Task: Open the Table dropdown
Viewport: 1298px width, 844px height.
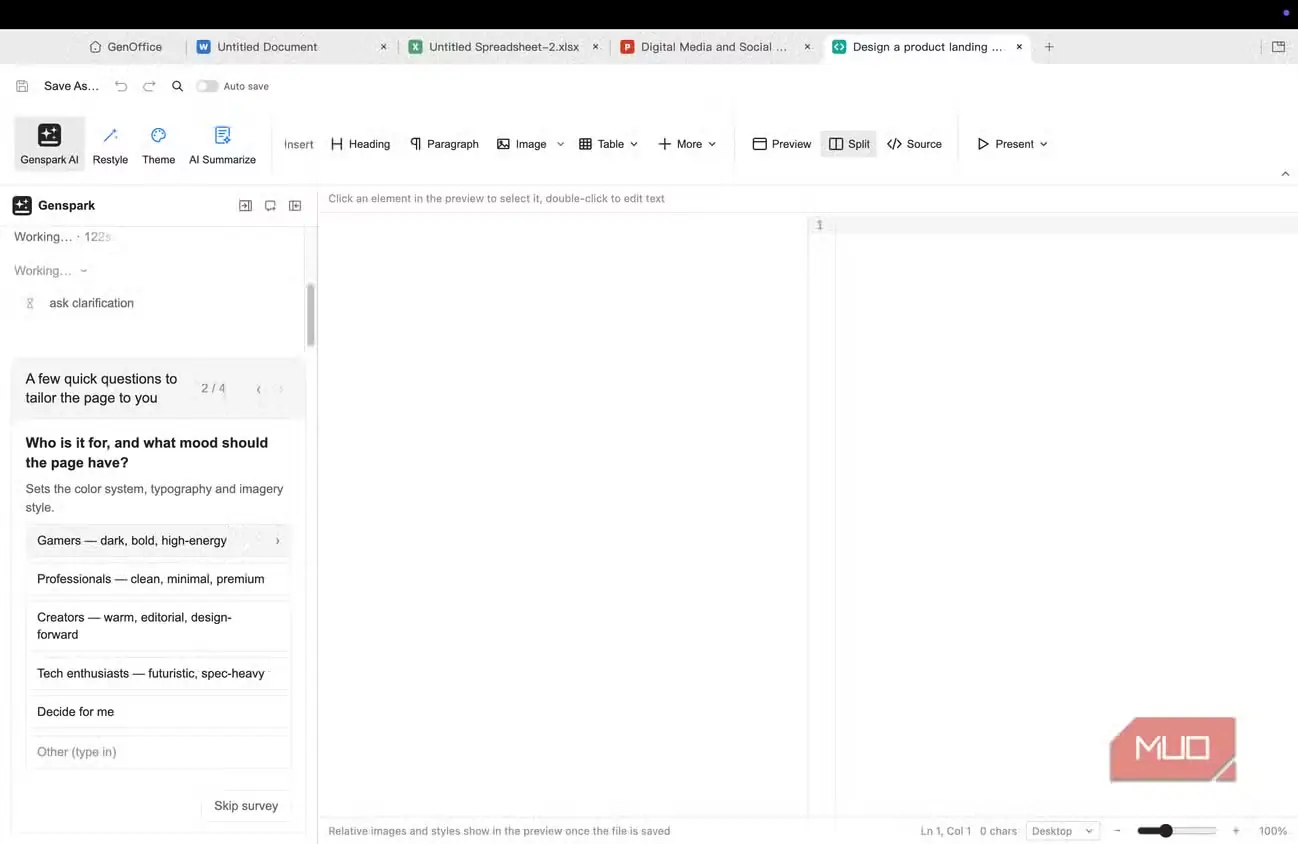Action: pyautogui.click(x=608, y=144)
